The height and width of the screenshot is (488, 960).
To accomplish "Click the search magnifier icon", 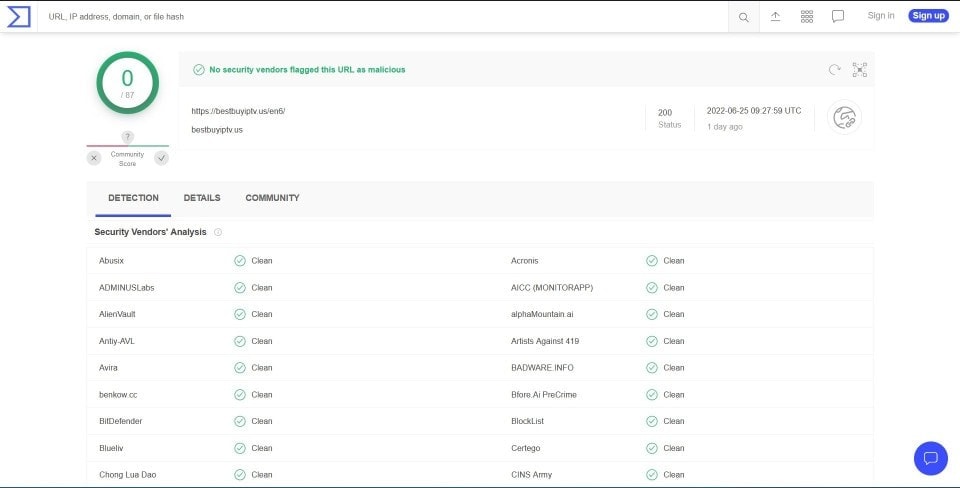I will coord(743,17).
